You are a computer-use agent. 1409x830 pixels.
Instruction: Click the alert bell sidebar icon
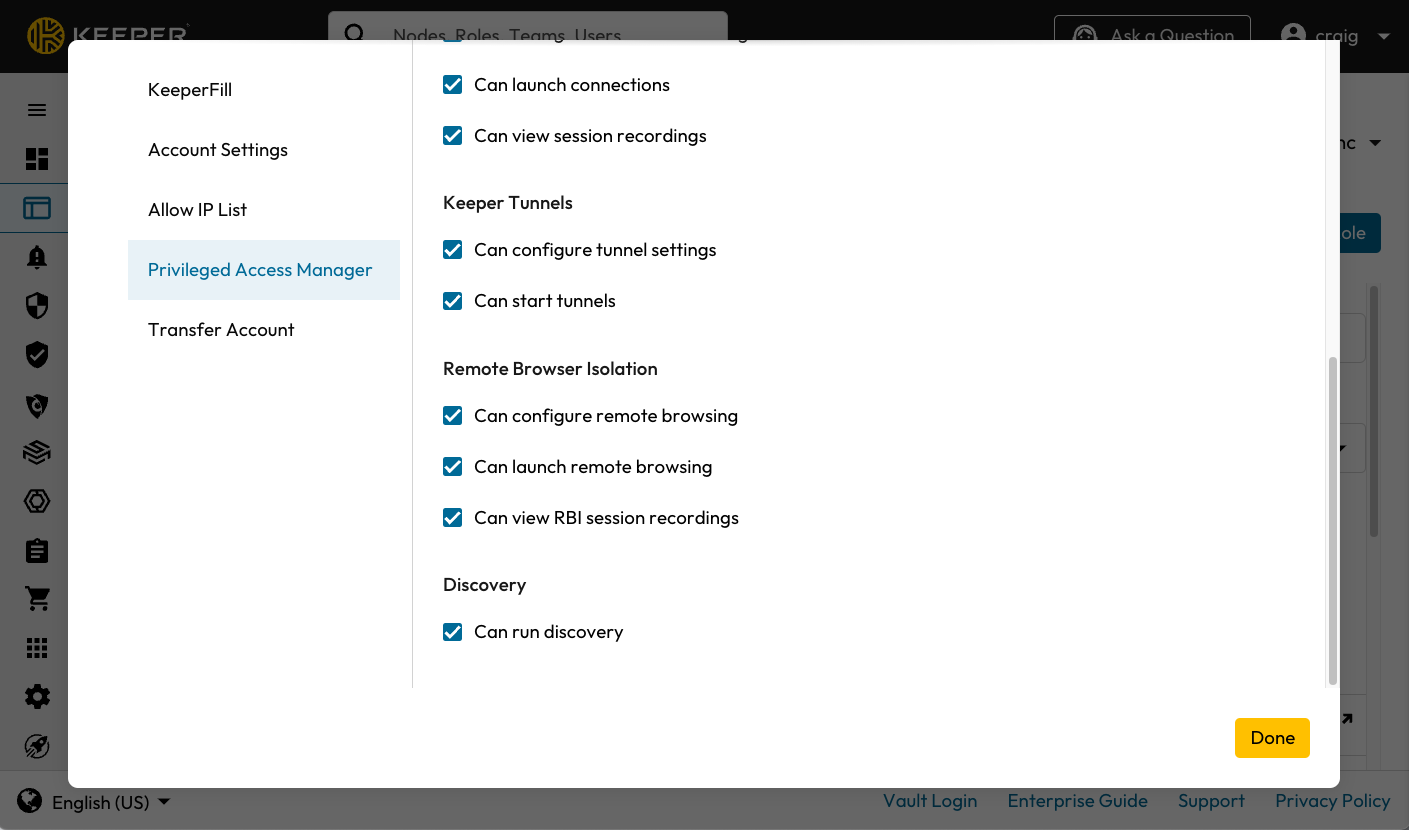37,257
